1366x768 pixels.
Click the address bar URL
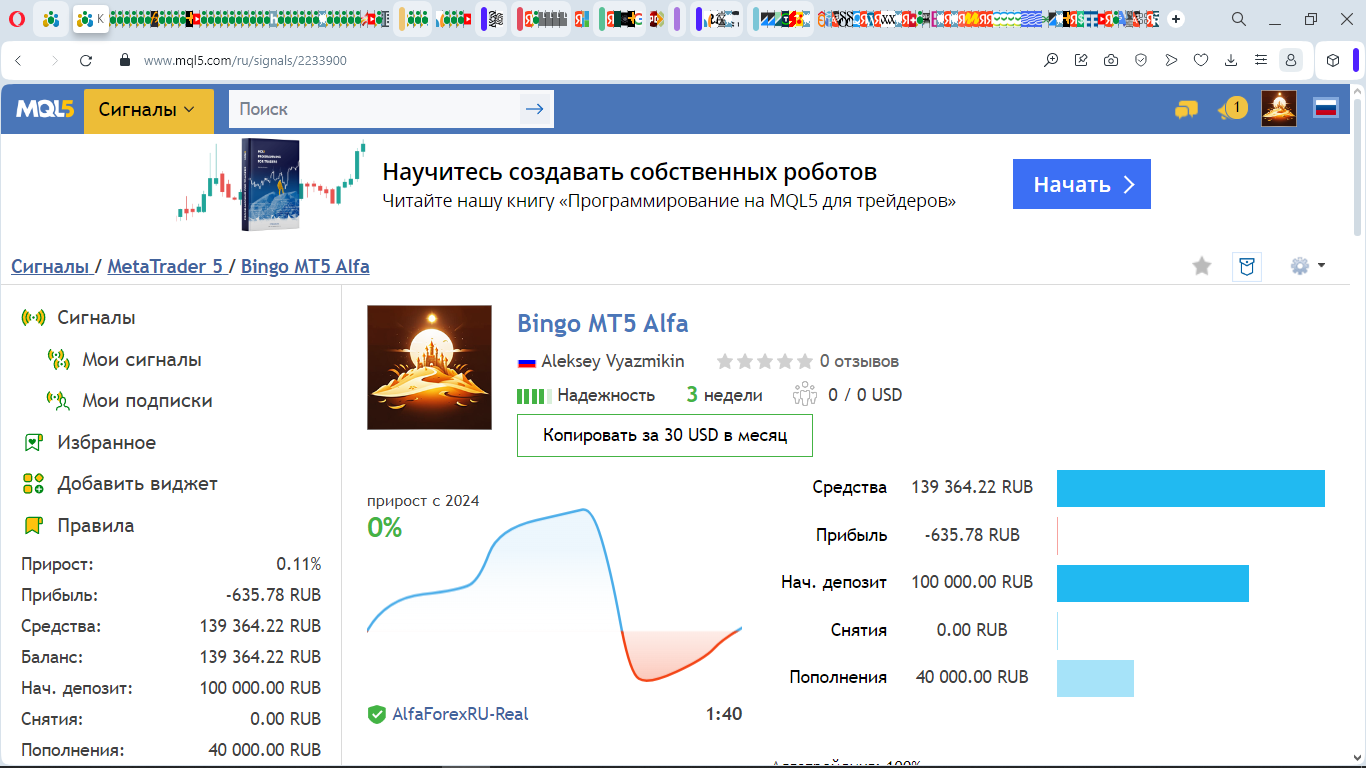pyautogui.click(x=245, y=60)
